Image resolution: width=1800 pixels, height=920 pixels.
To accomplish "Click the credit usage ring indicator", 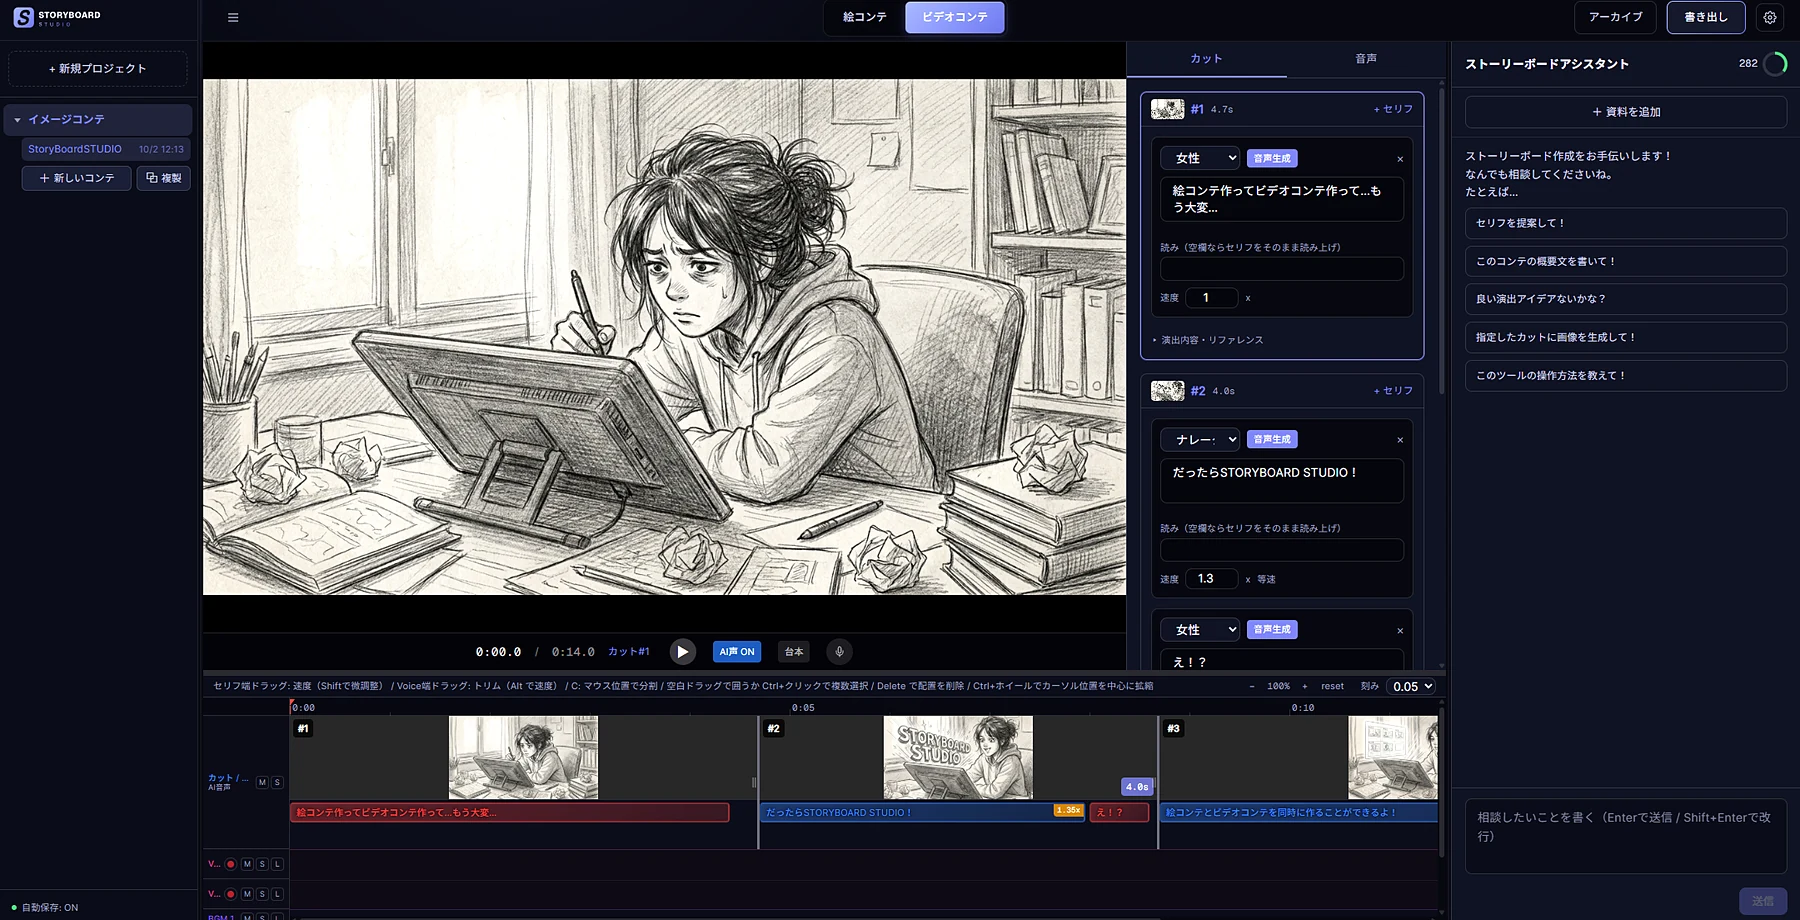I will click(x=1775, y=64).
